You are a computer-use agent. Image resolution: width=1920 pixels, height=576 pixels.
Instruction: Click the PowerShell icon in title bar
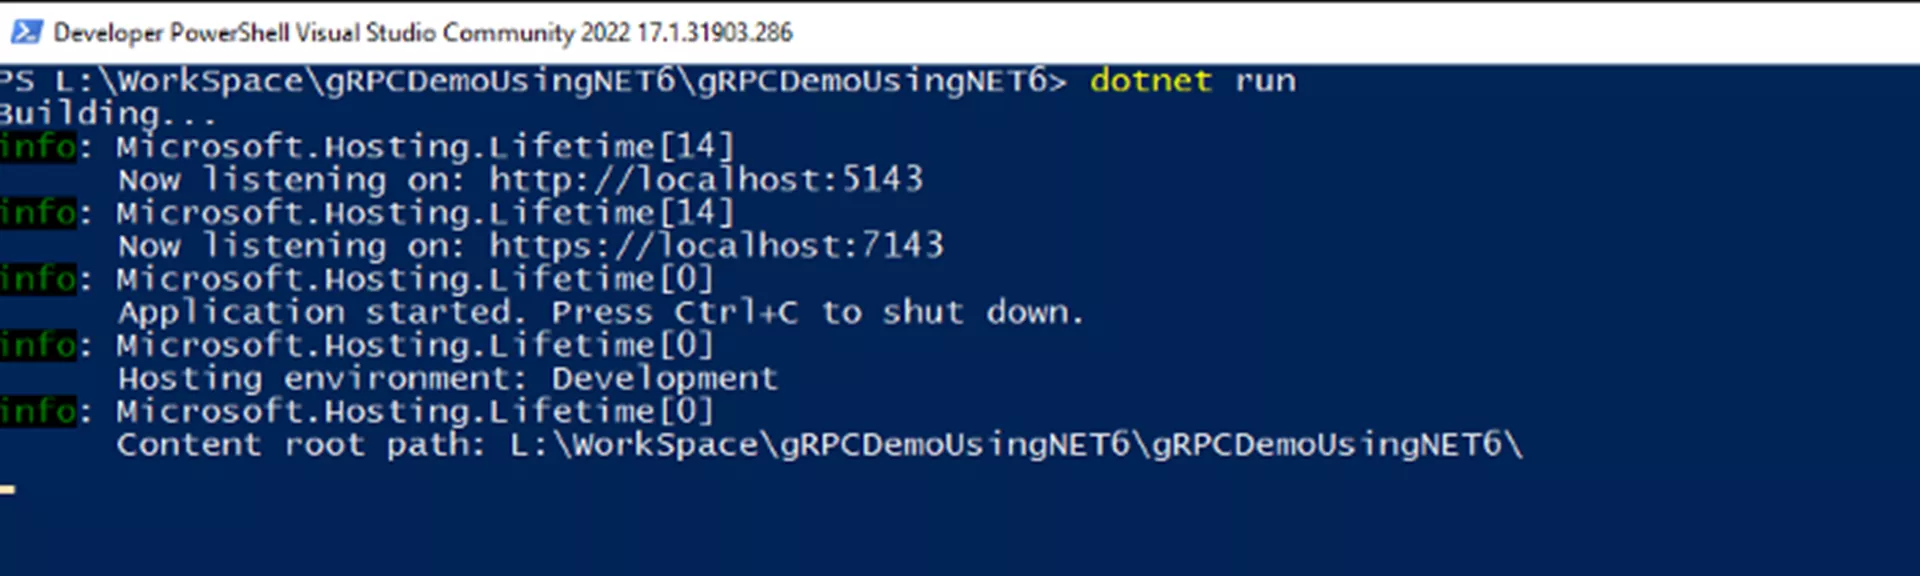26,32
